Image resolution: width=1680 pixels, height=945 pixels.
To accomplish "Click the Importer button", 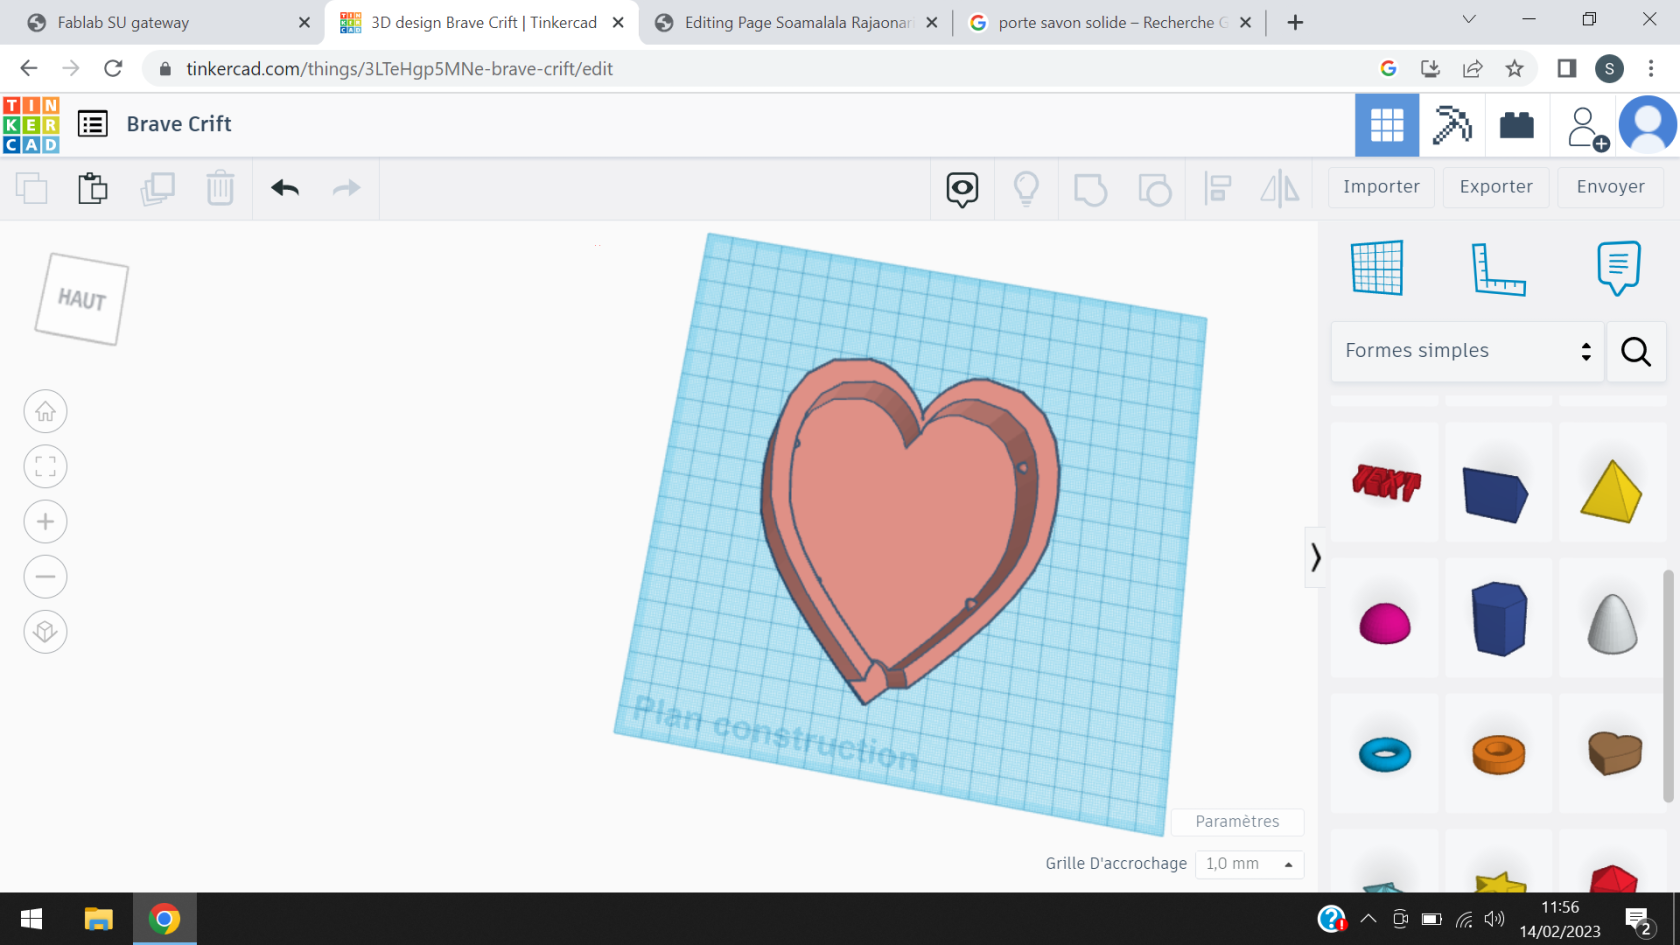I will [1381, 187].
